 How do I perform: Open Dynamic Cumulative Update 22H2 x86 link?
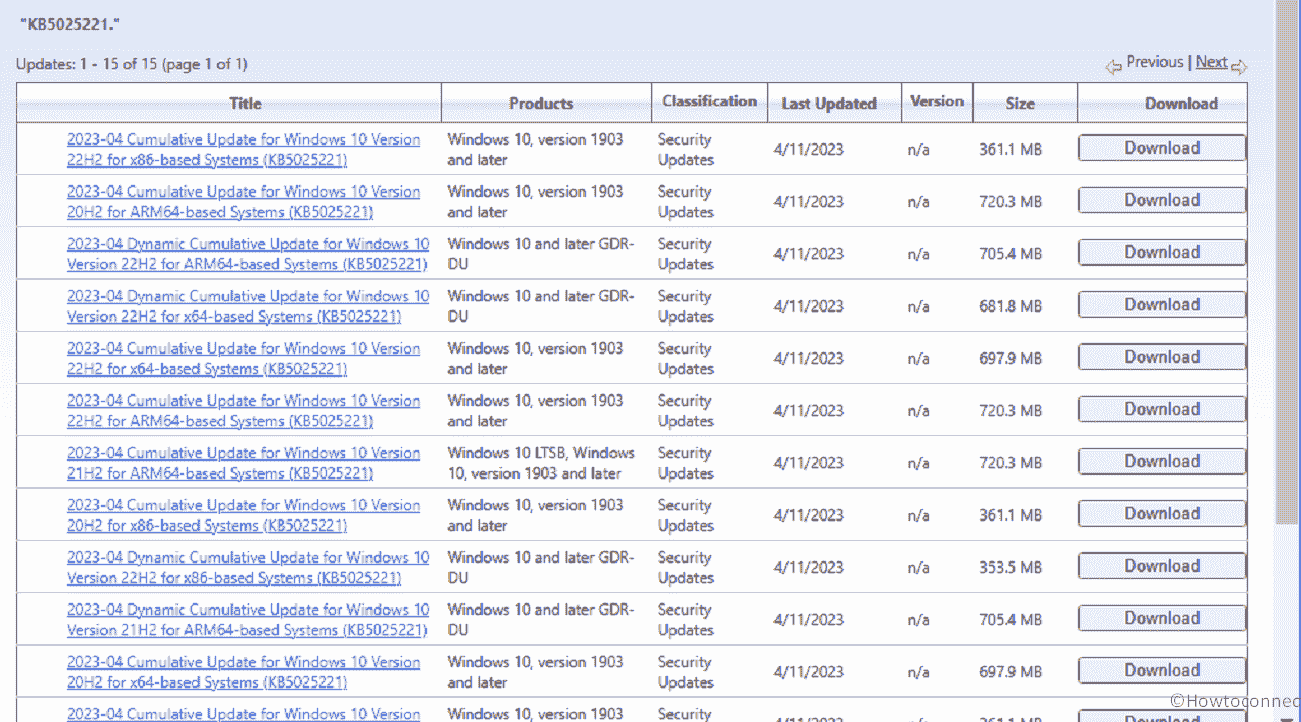(x=248, y=568)
